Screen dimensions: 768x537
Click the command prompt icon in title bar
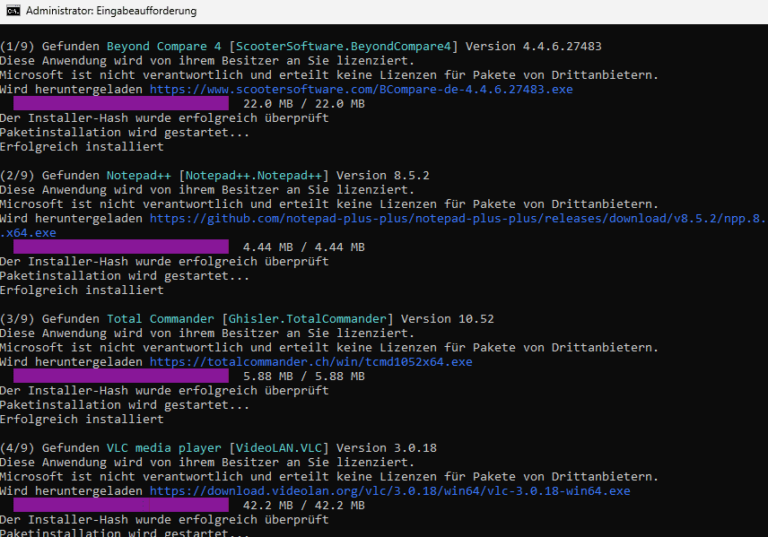point(13,10)
